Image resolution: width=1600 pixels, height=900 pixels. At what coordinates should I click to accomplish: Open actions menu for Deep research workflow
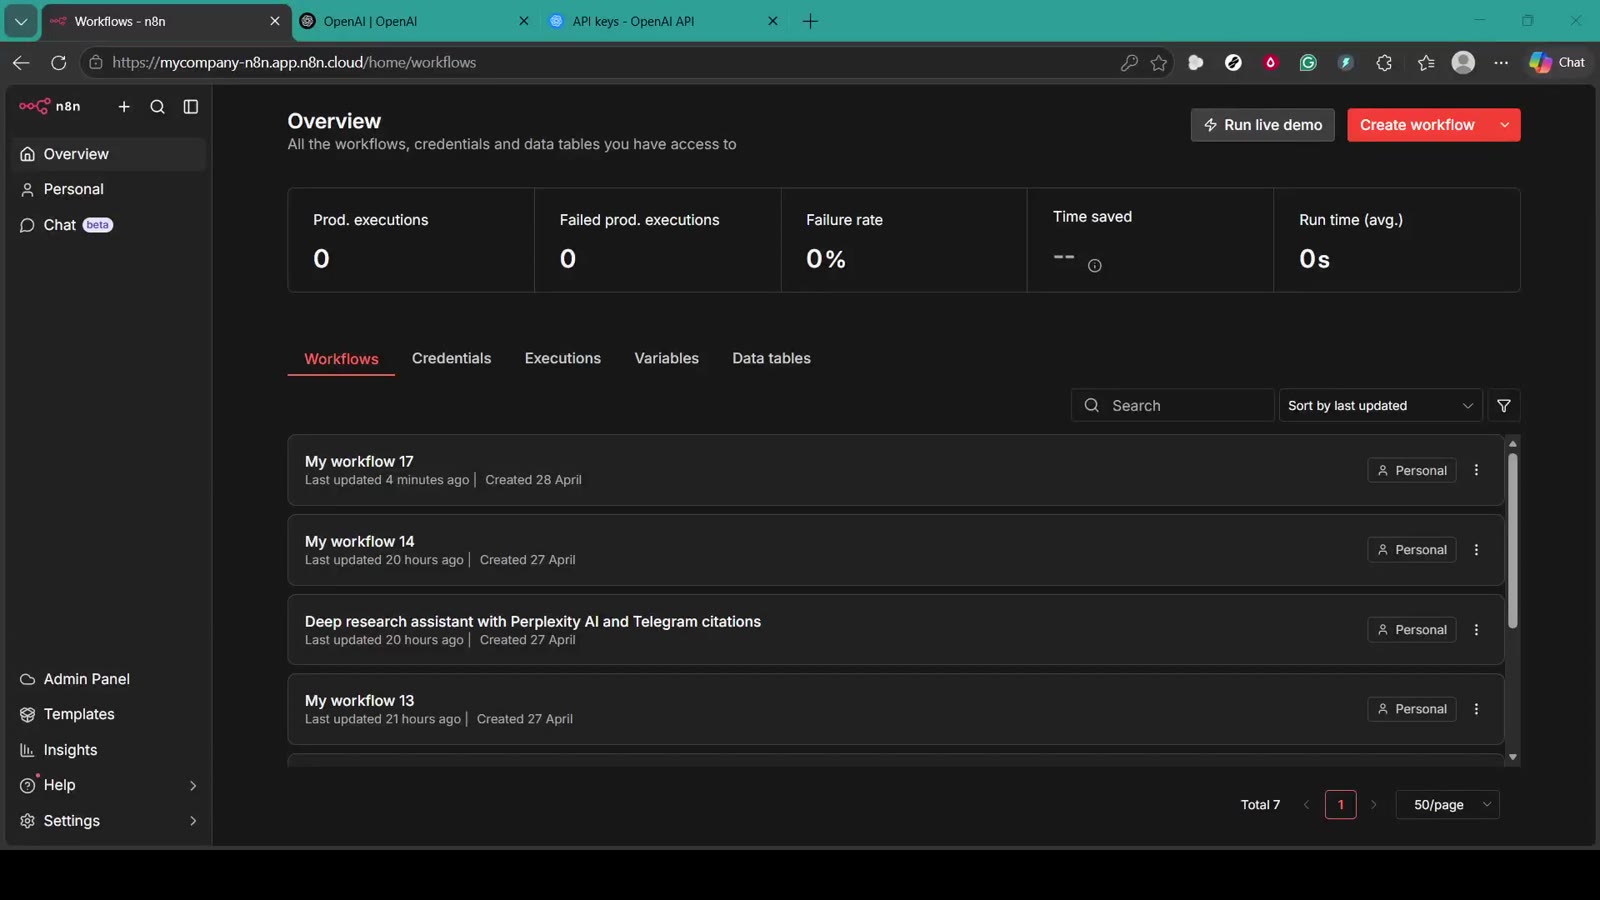coord(1476,630)
